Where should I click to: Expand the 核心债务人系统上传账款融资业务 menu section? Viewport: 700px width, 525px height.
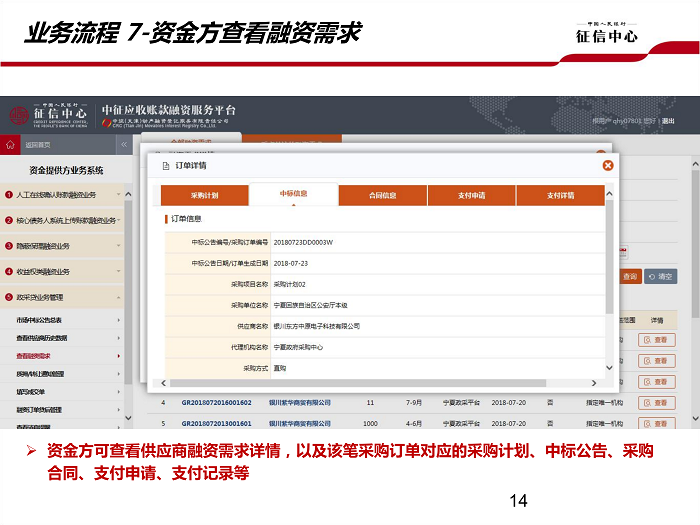pos(65,220)
